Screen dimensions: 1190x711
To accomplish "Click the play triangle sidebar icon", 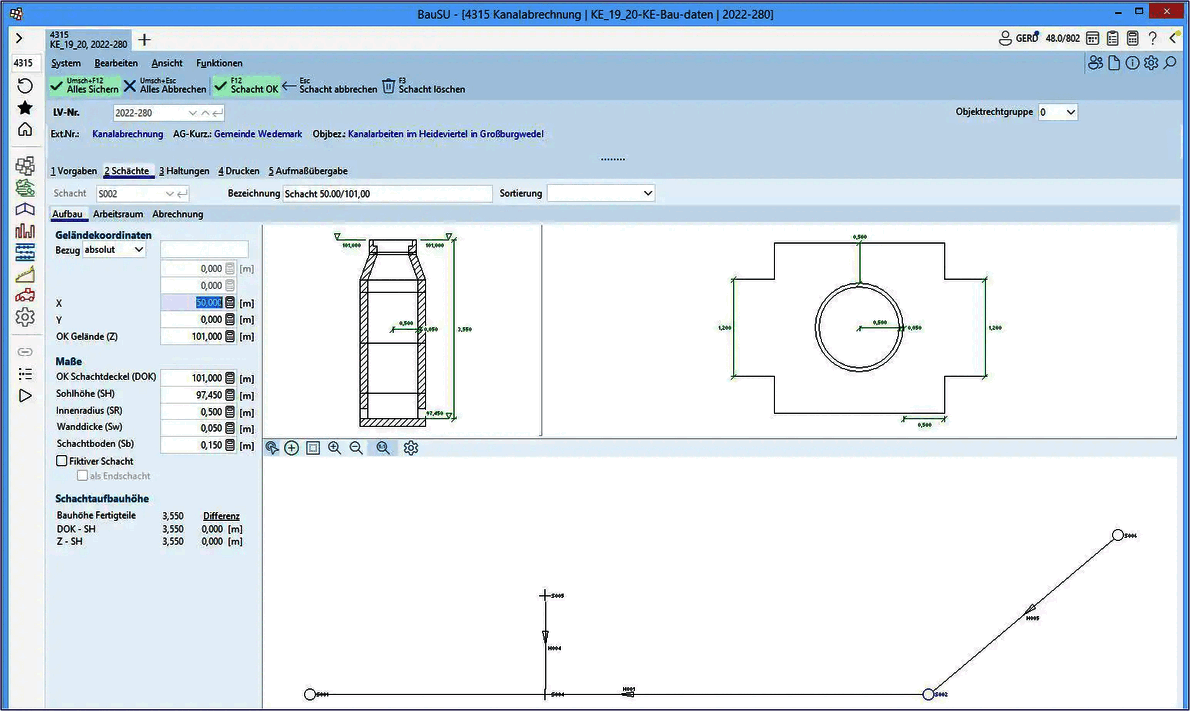I will (25, 395).
